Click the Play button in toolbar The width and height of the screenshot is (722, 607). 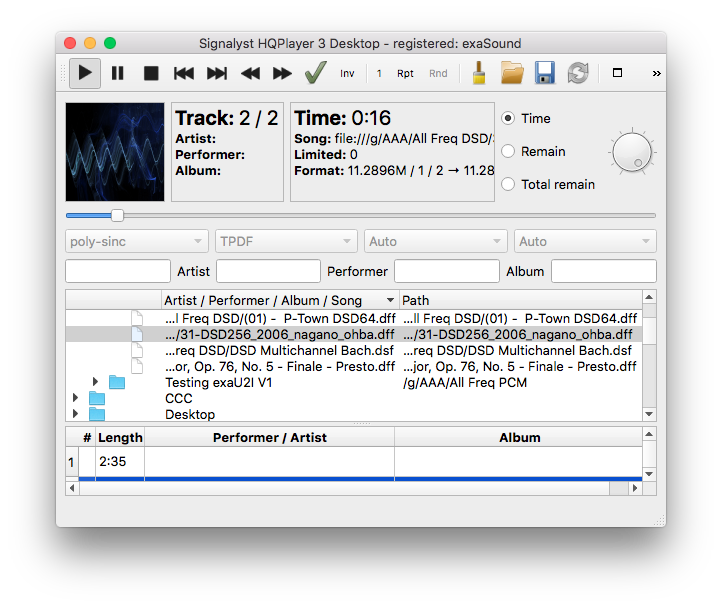coord(85,73)
